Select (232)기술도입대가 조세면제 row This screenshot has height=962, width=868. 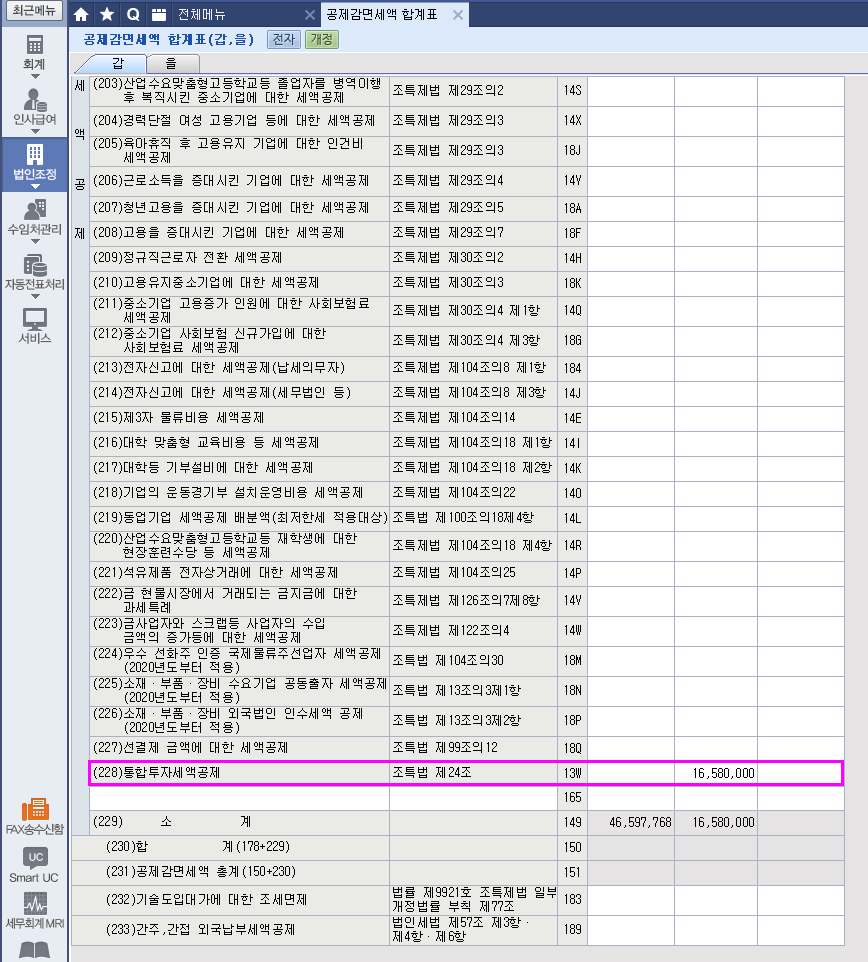tap(458, 900)
